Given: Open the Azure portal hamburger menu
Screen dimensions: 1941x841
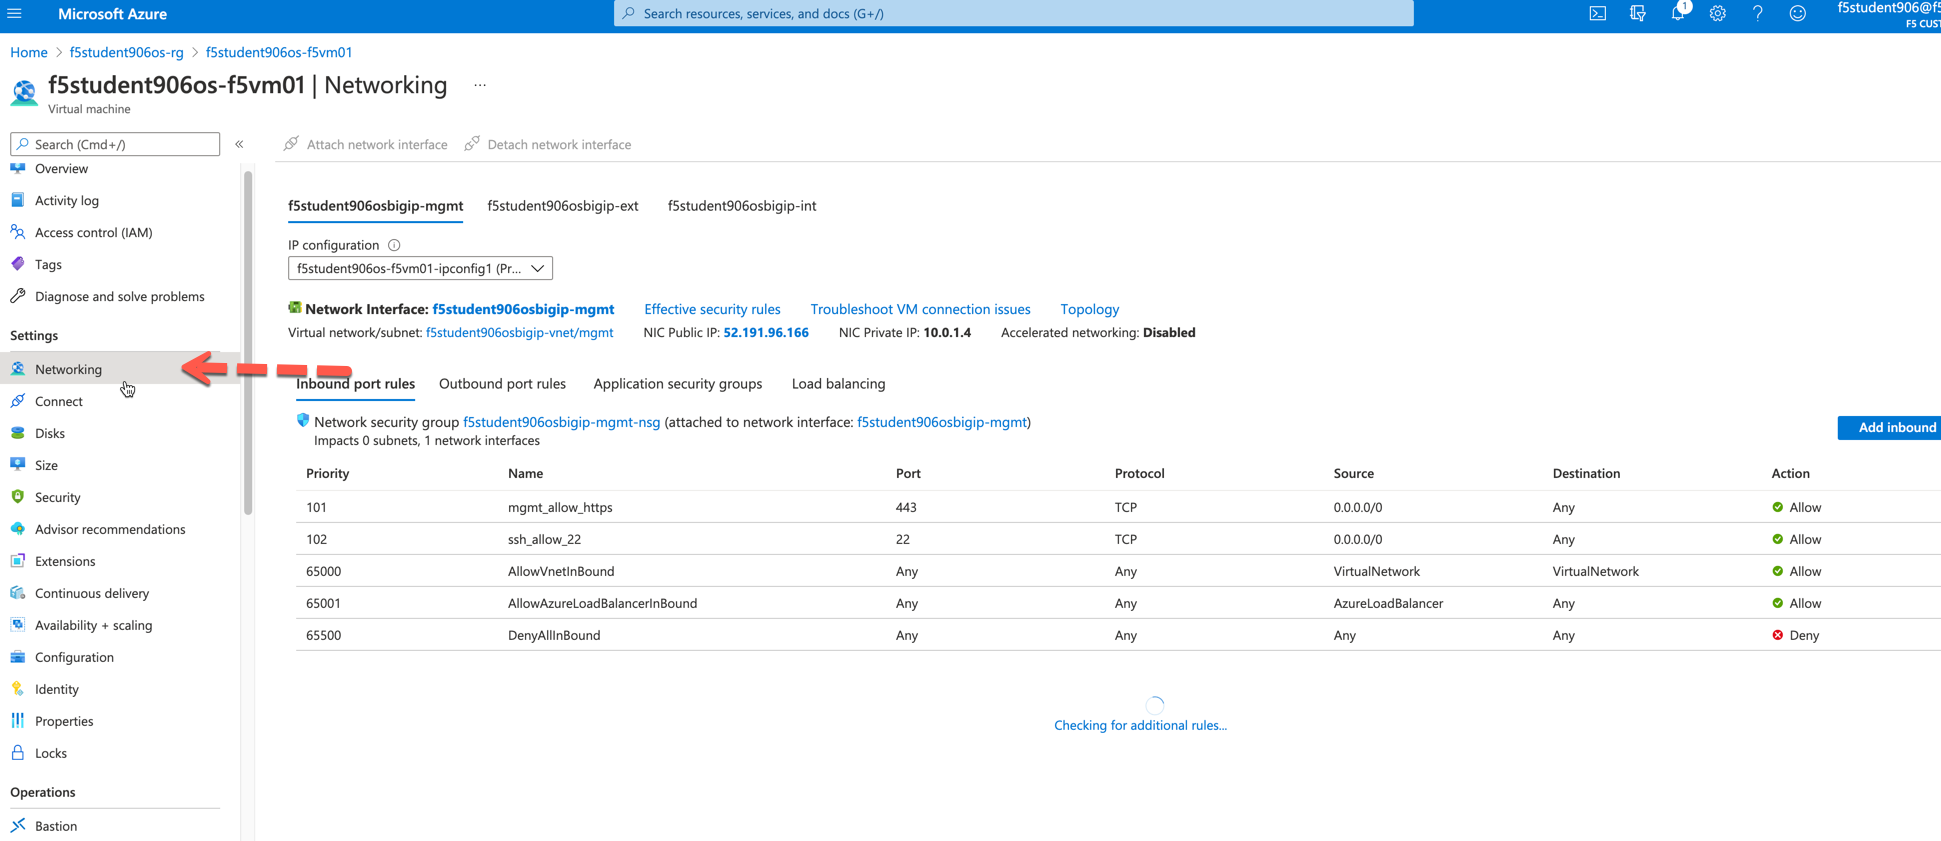Looking at the screenshot, I should tap(15, 14).
